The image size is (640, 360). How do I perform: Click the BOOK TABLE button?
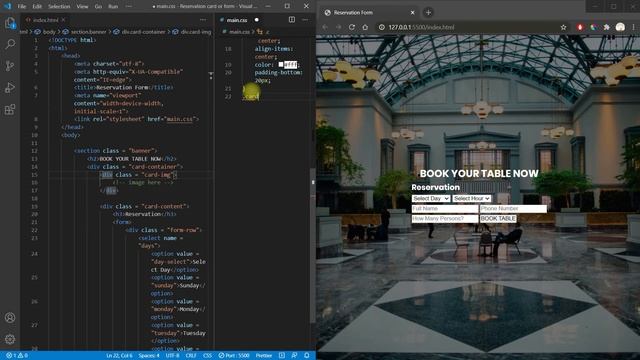(x=498, y=219)
